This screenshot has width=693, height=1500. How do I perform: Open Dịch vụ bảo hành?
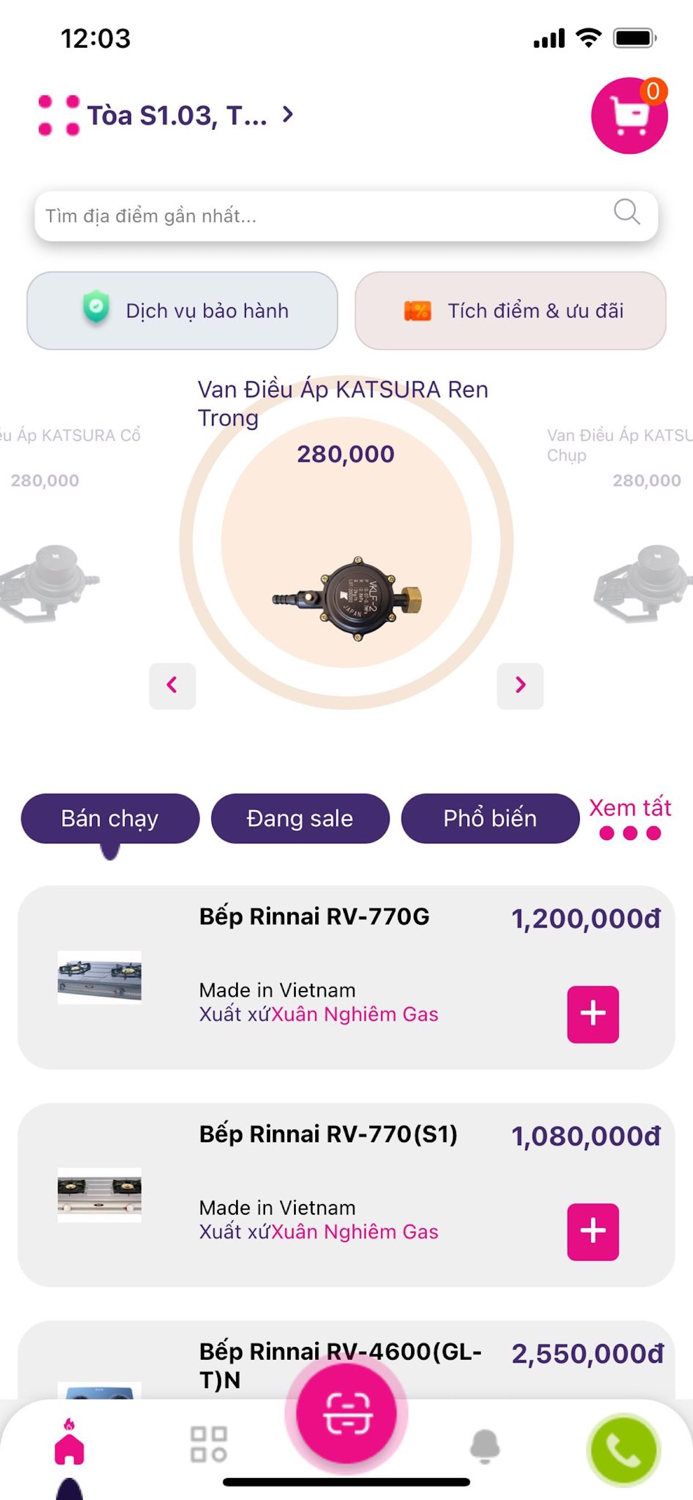181,310
